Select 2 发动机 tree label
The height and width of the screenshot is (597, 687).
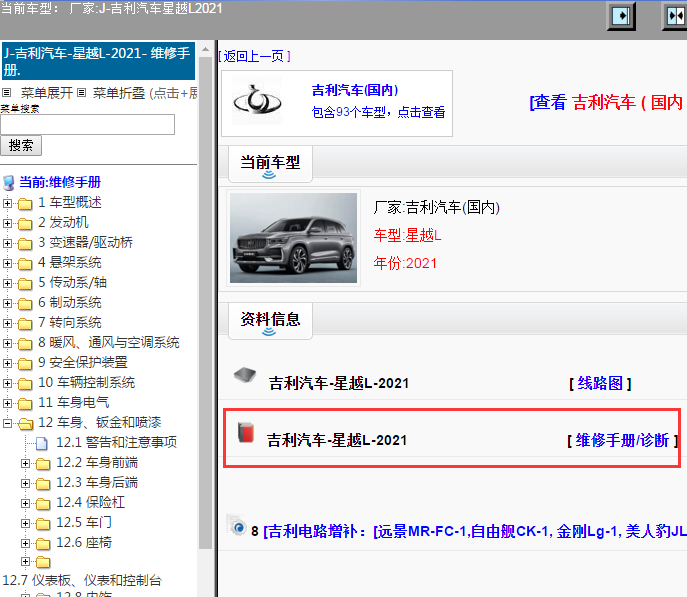click(63, 222)
